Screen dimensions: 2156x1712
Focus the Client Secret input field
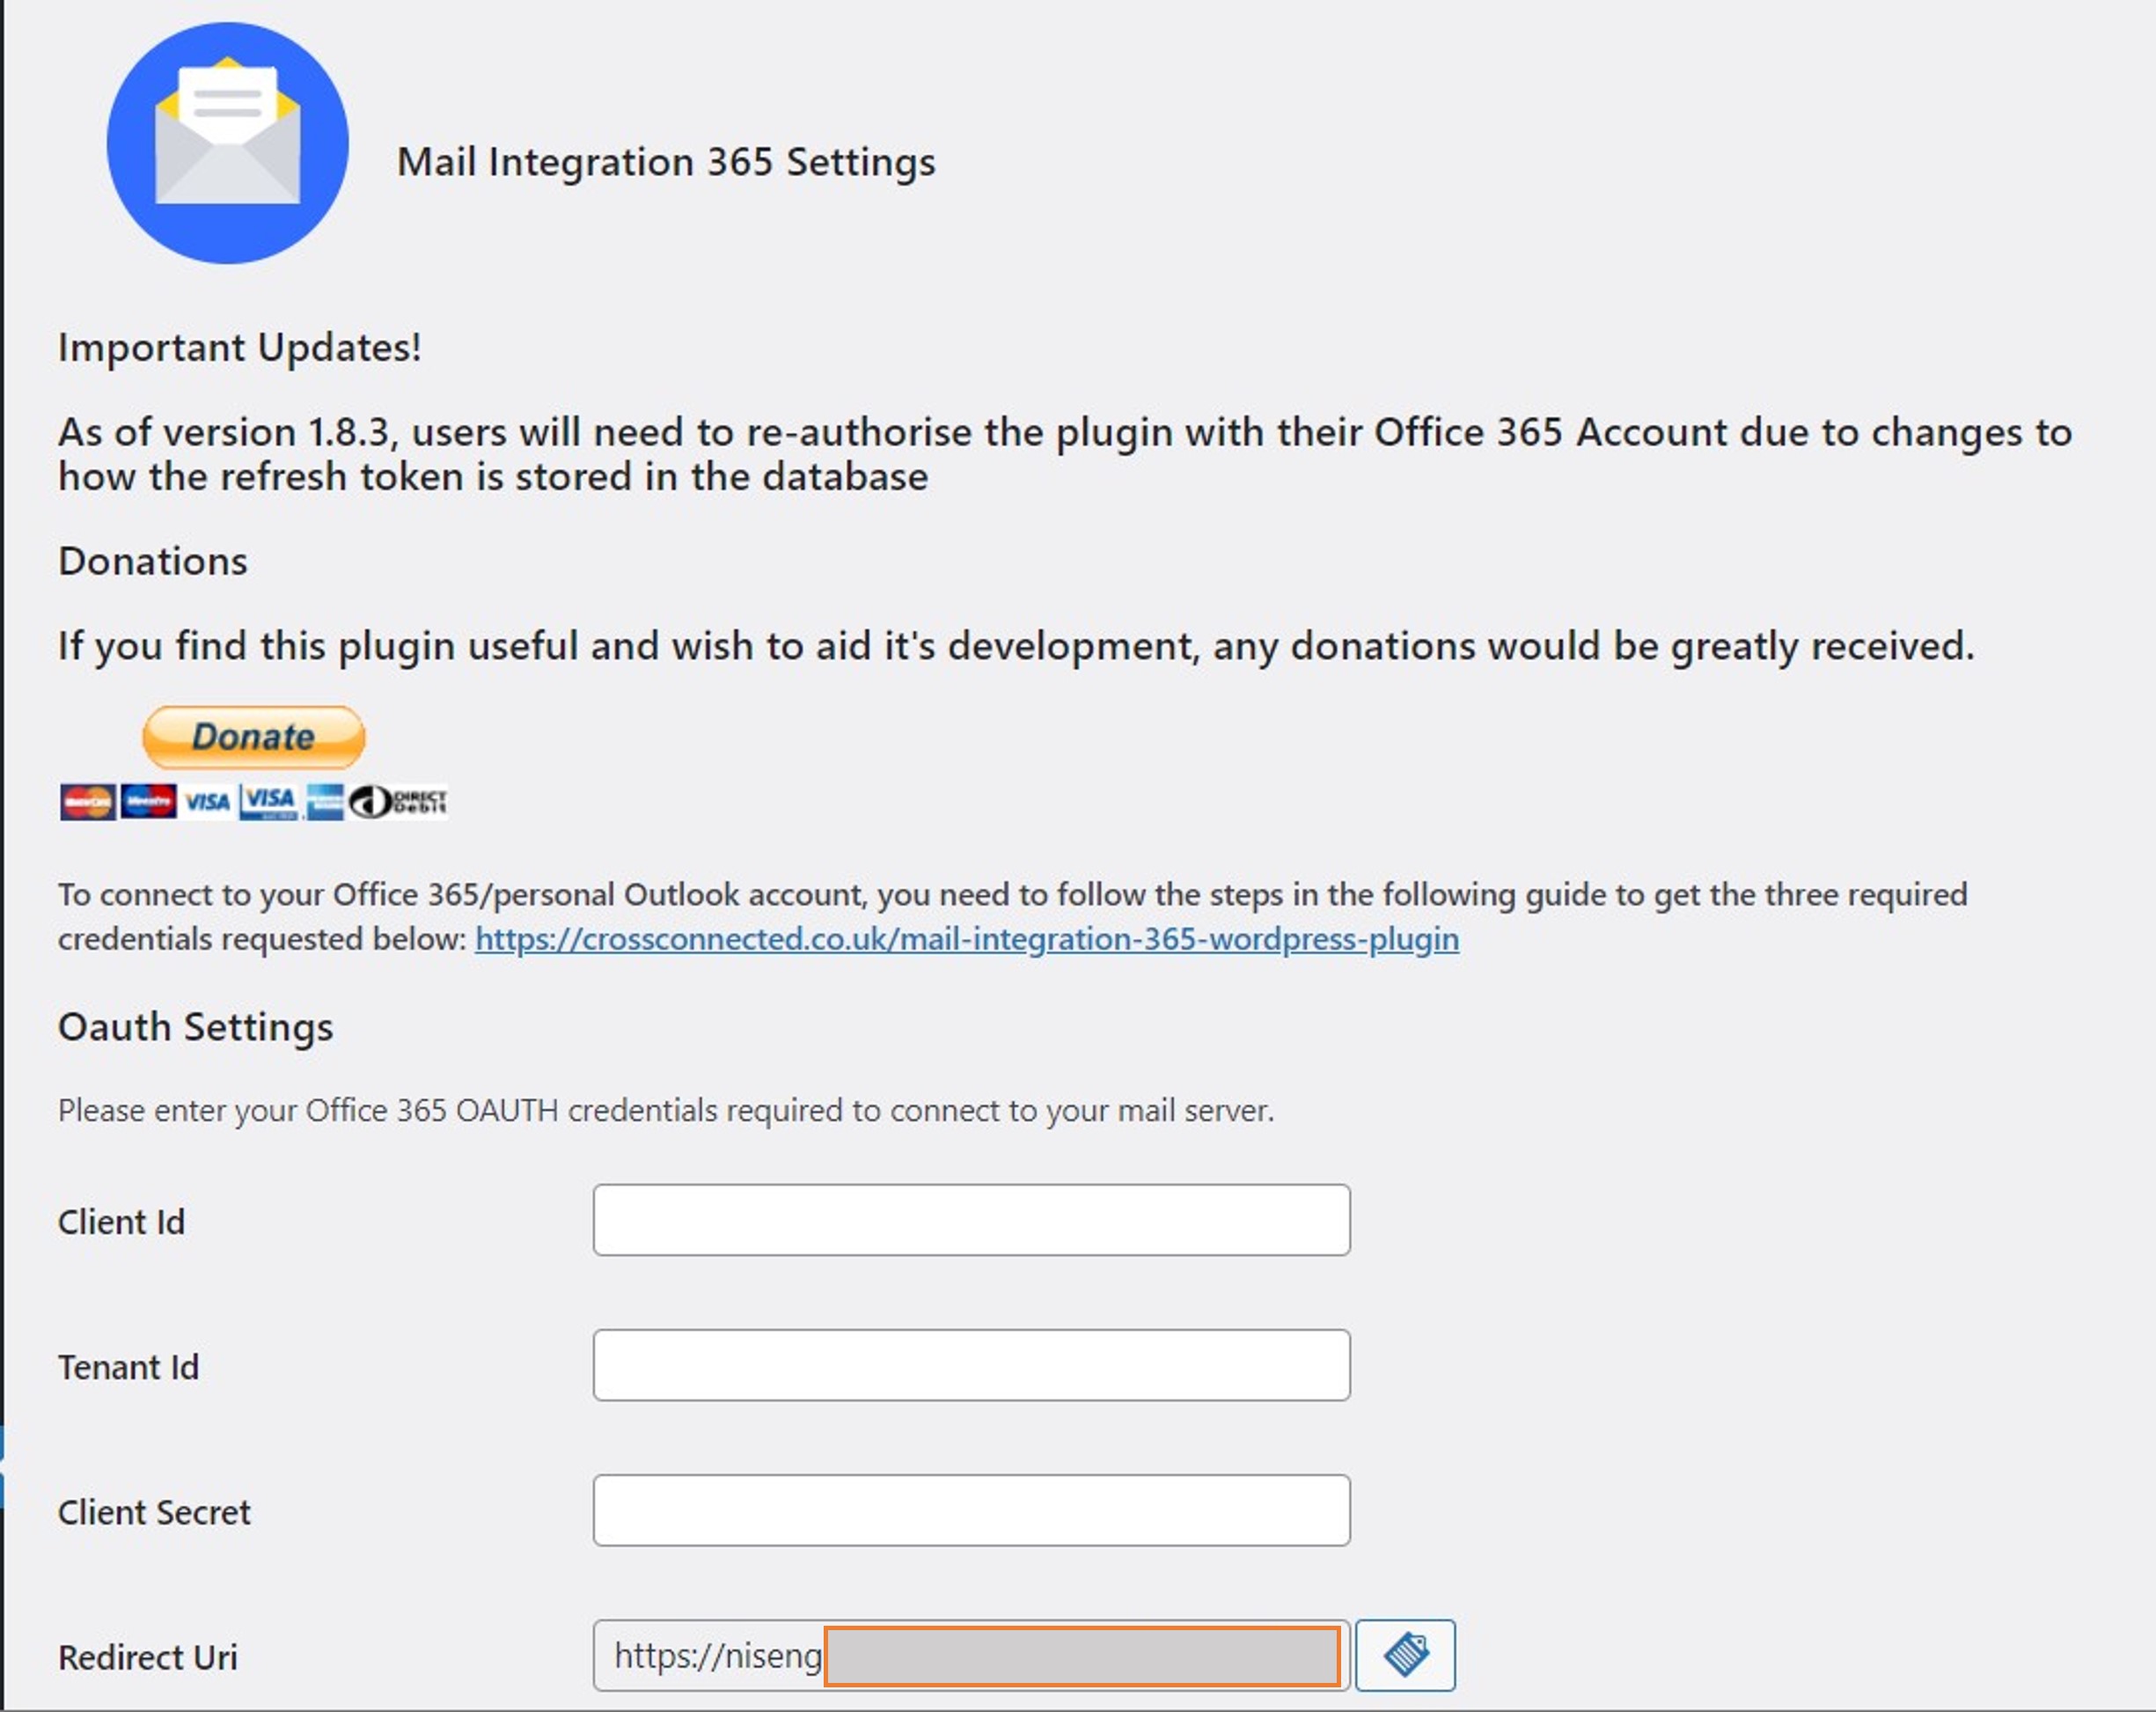click(971, 1510)
